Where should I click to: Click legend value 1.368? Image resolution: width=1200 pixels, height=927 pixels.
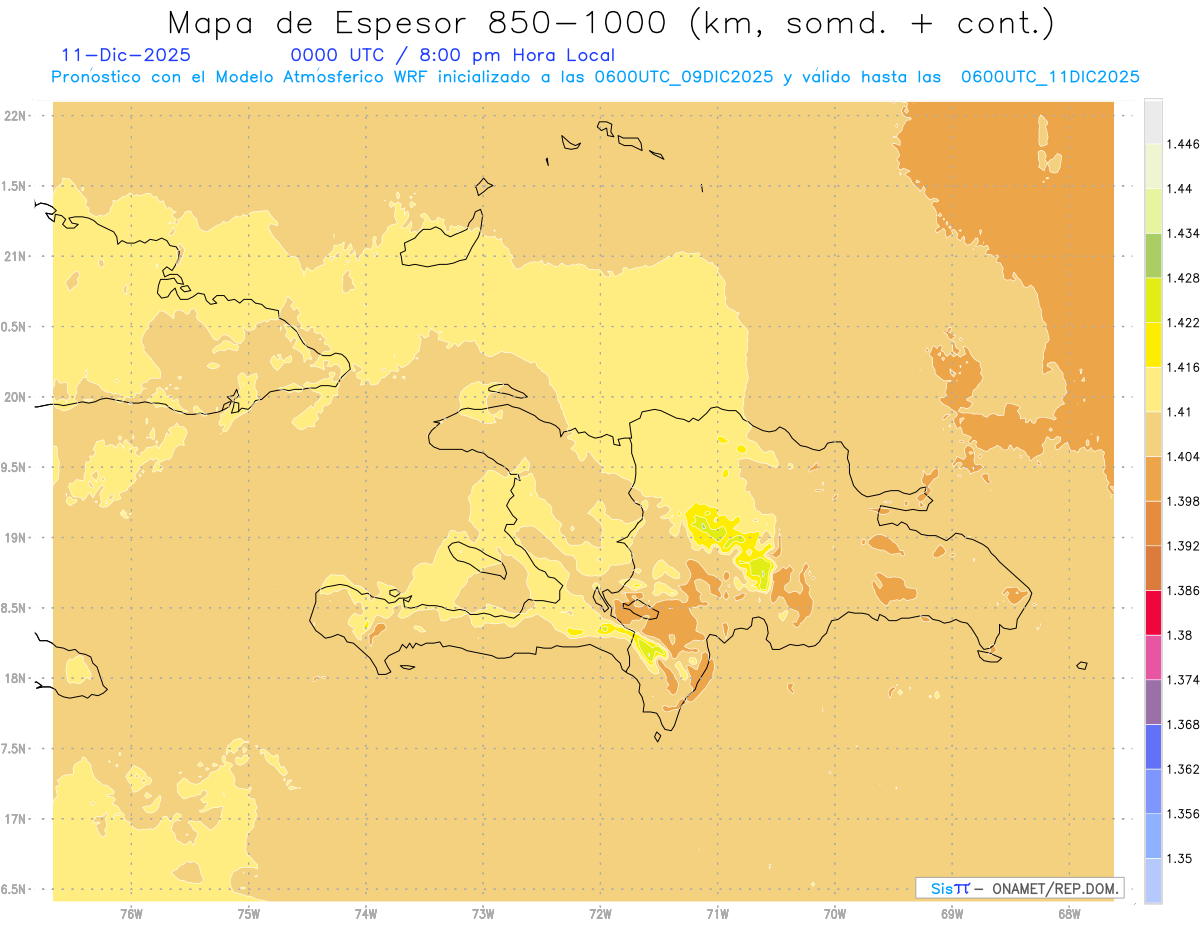pyautogui.click(x=1184, y=724)
